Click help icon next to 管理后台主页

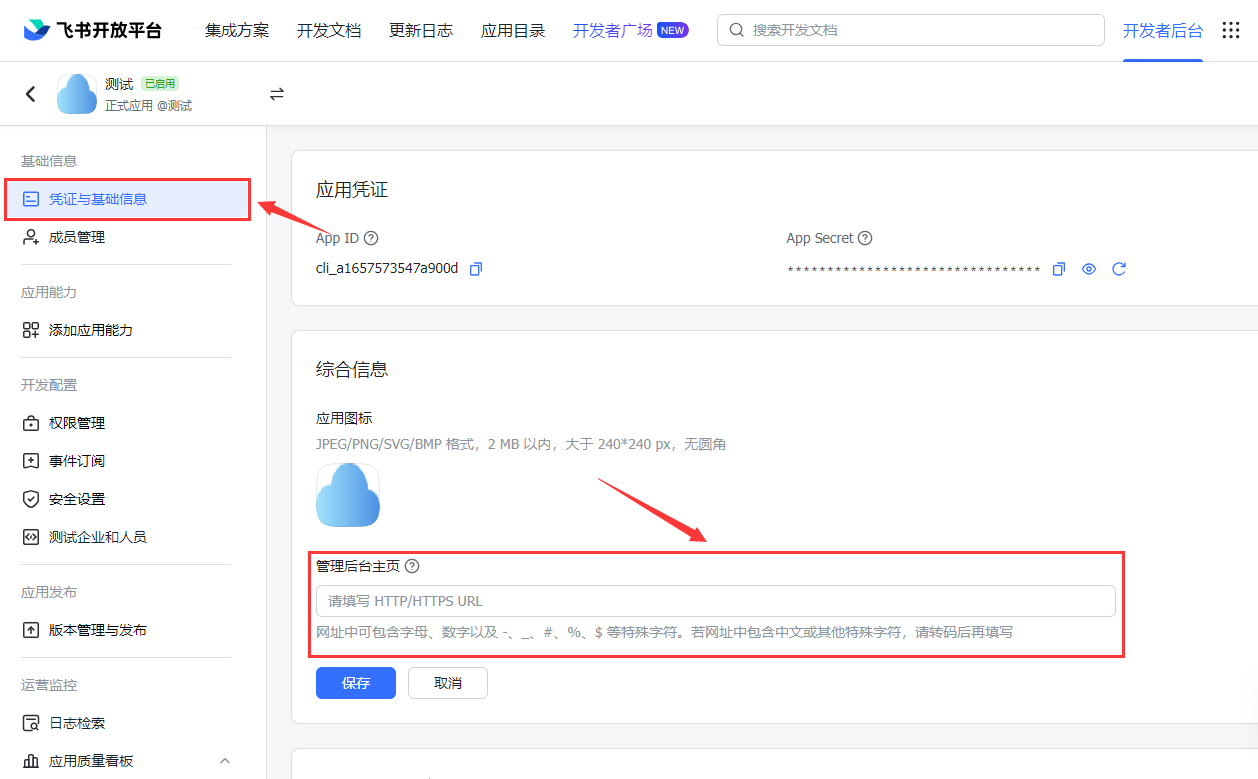pyautogui.click(x=412, y=566)
